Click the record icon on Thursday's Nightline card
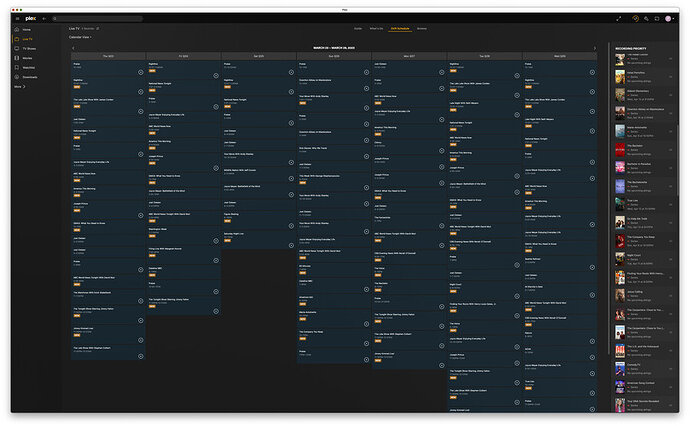Viewport: 690px width, 426px height. click(x=141, y=92)
